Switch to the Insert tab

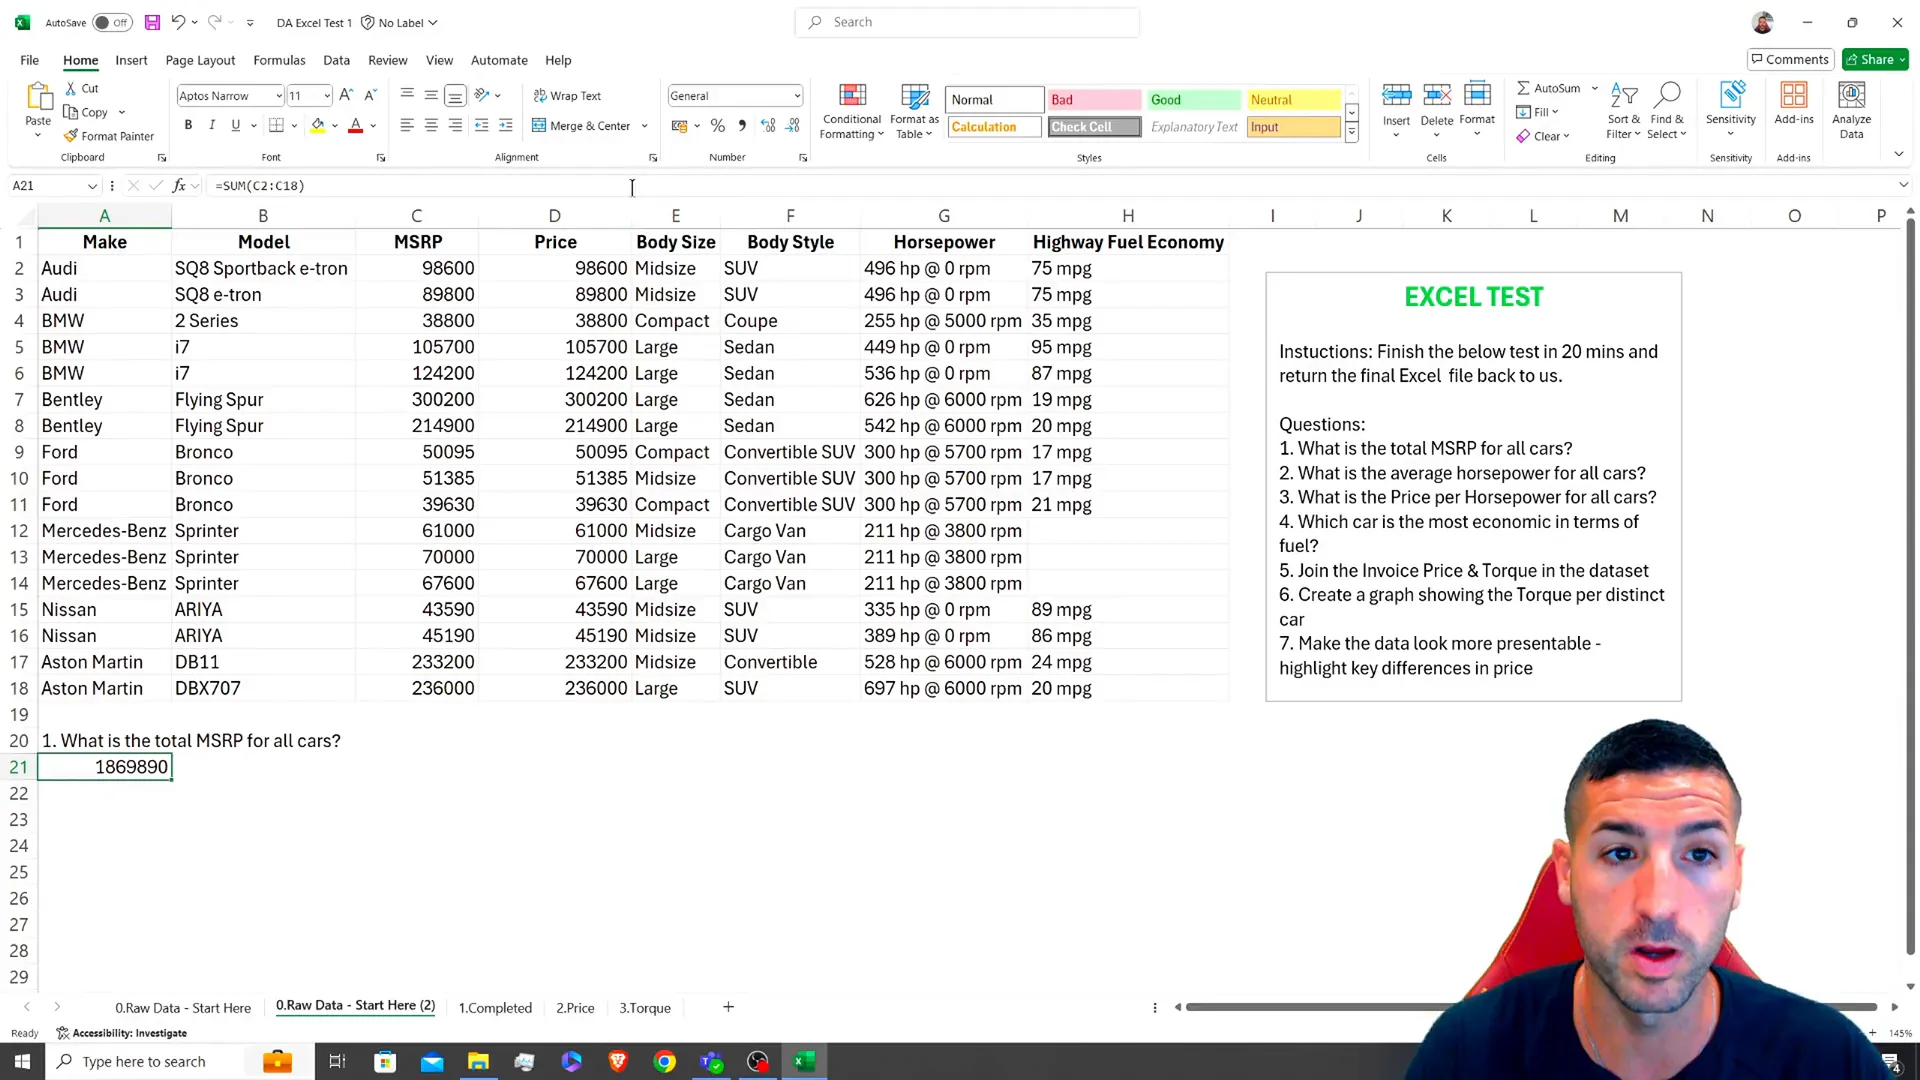[x=131, y=60]
